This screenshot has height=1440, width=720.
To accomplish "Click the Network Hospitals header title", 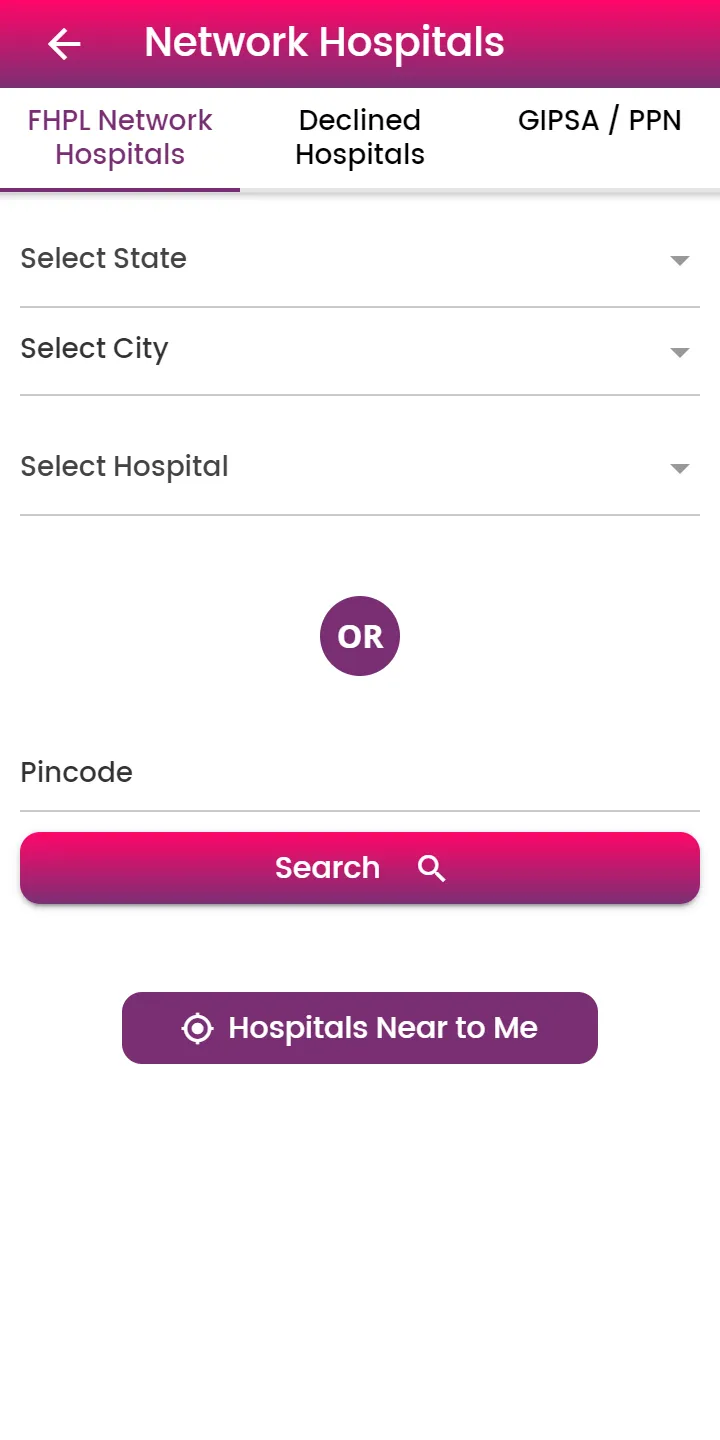I will click(324, 43).
